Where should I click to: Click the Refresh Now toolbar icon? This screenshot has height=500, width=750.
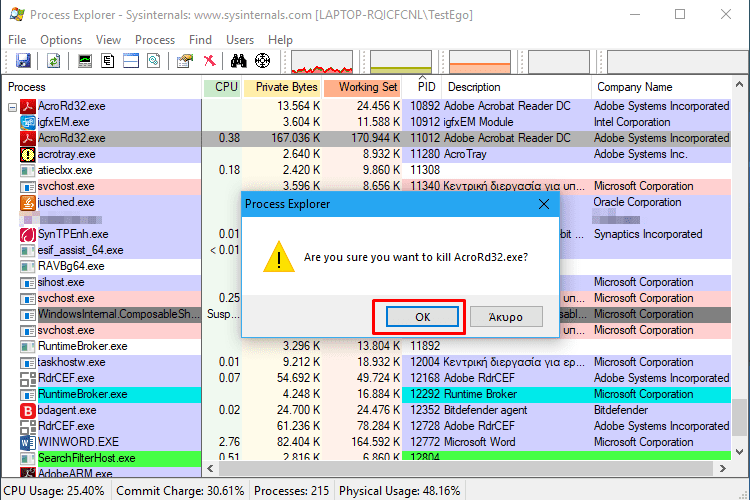point(54,61)
